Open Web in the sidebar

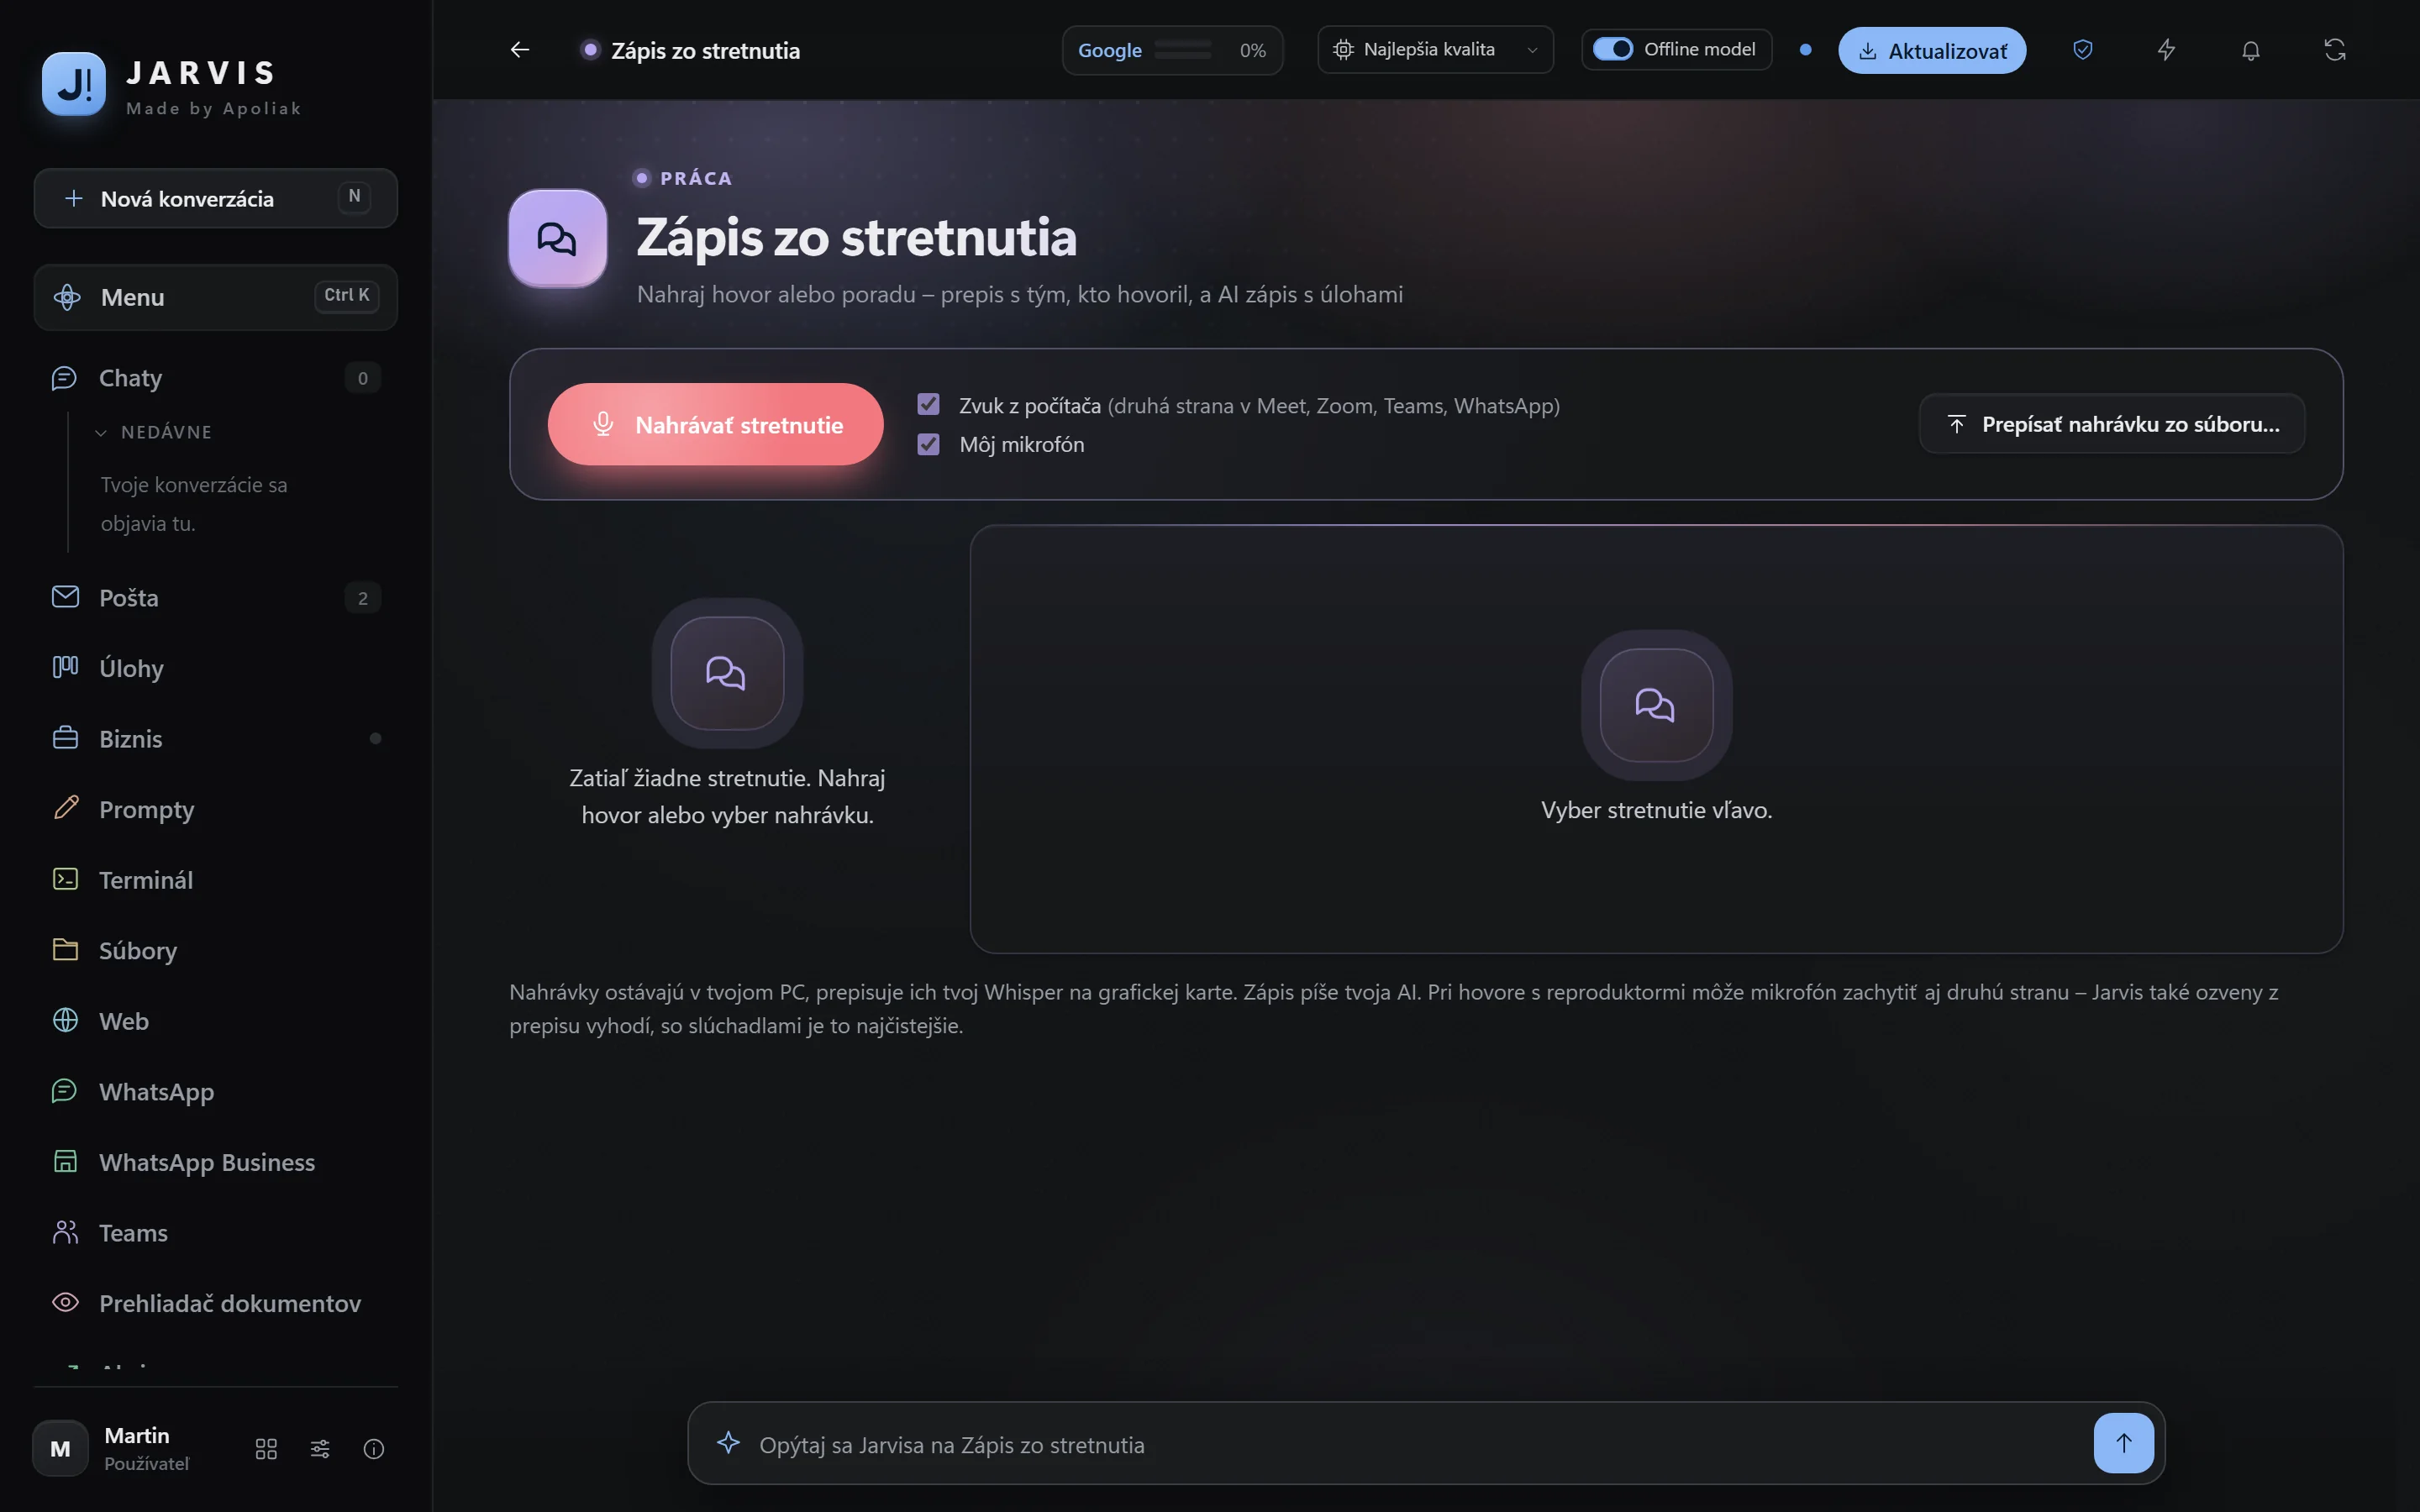coord(216,1021)
